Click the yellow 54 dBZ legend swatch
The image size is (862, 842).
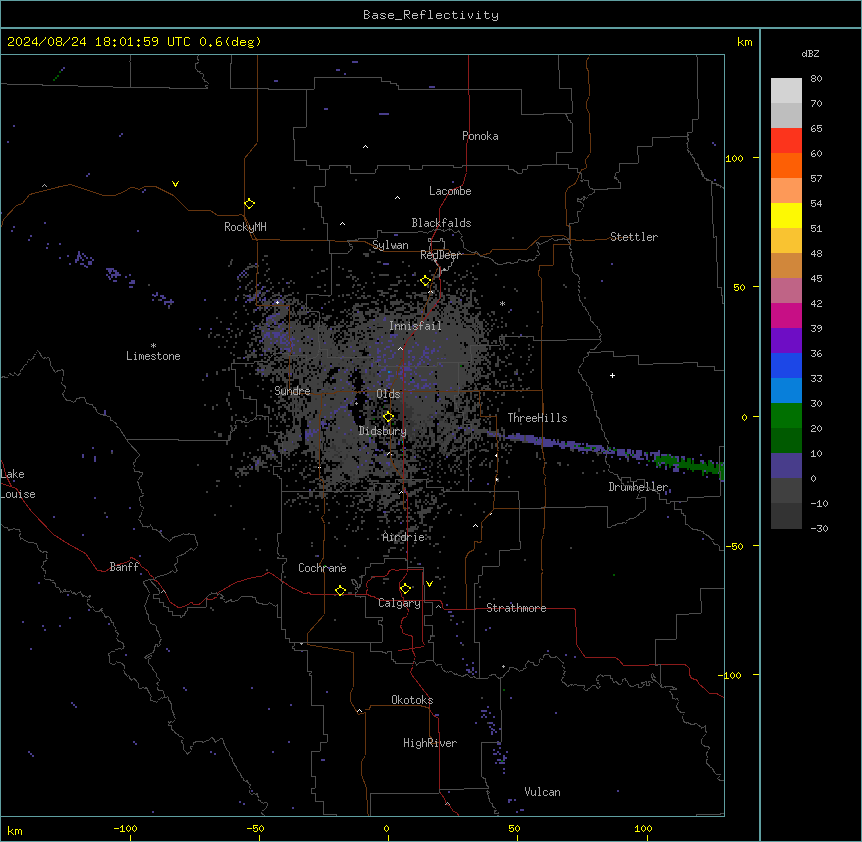786,215
